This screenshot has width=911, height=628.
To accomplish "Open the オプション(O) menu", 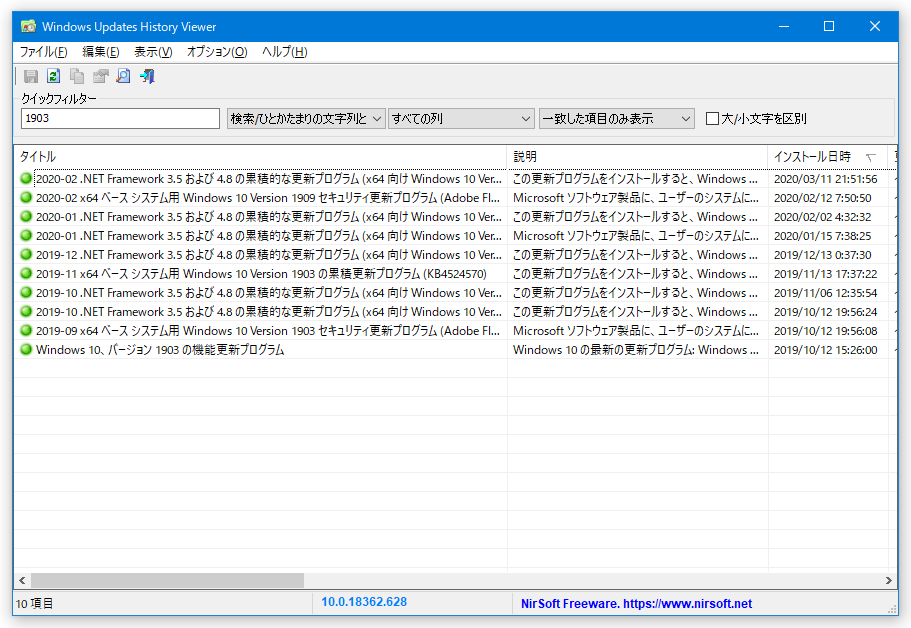I will click(217, 52).
